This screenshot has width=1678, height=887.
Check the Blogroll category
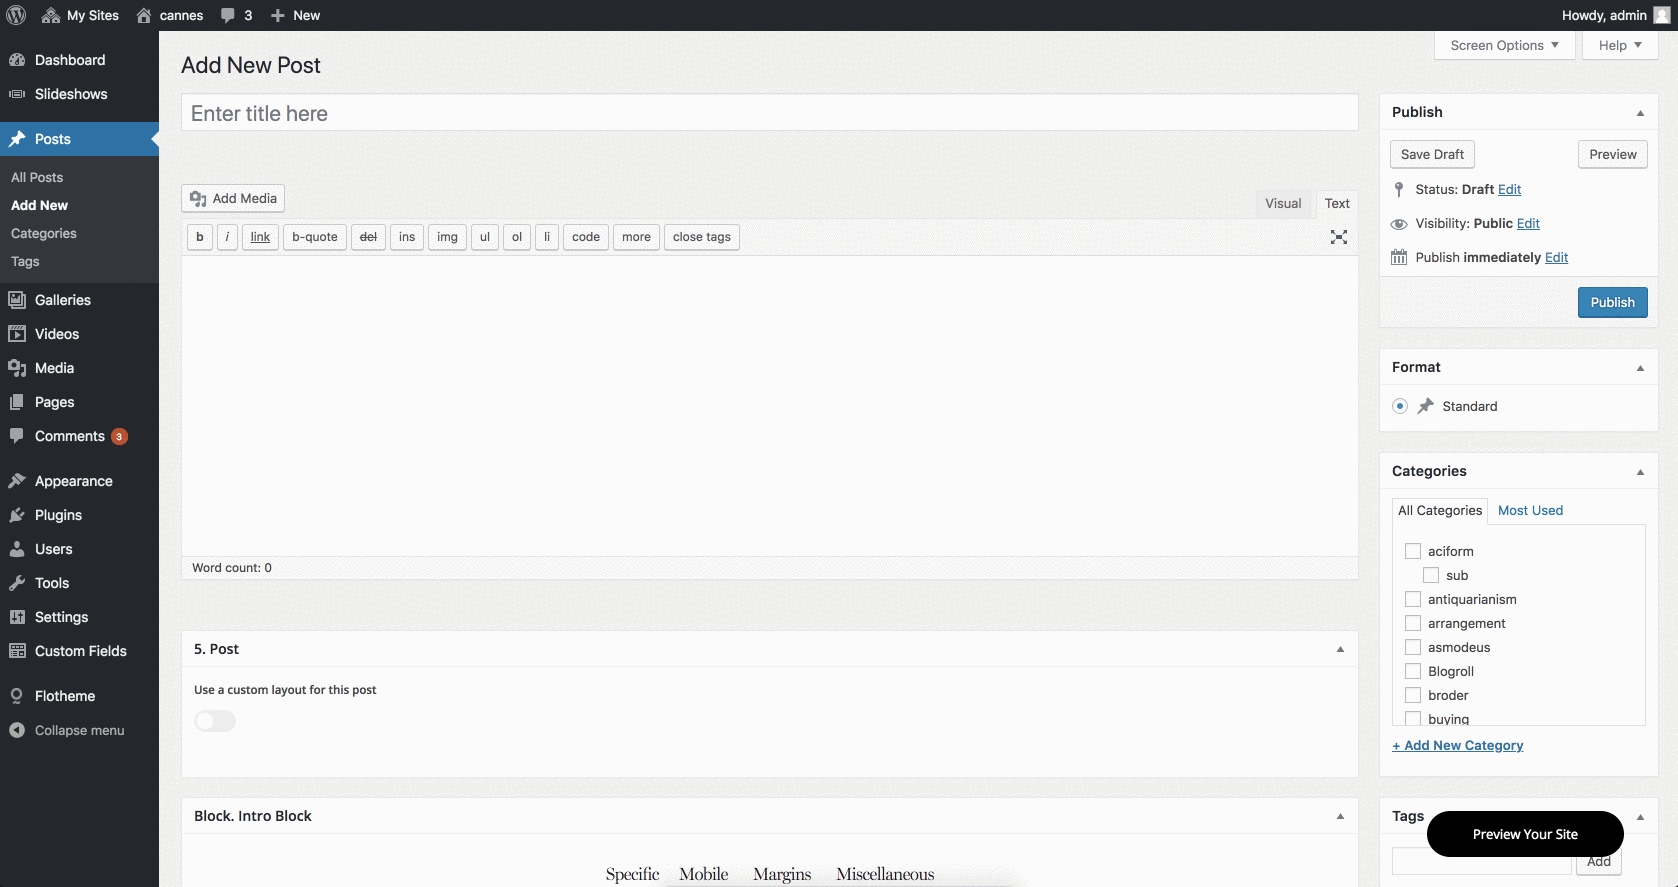(1413, 671)
